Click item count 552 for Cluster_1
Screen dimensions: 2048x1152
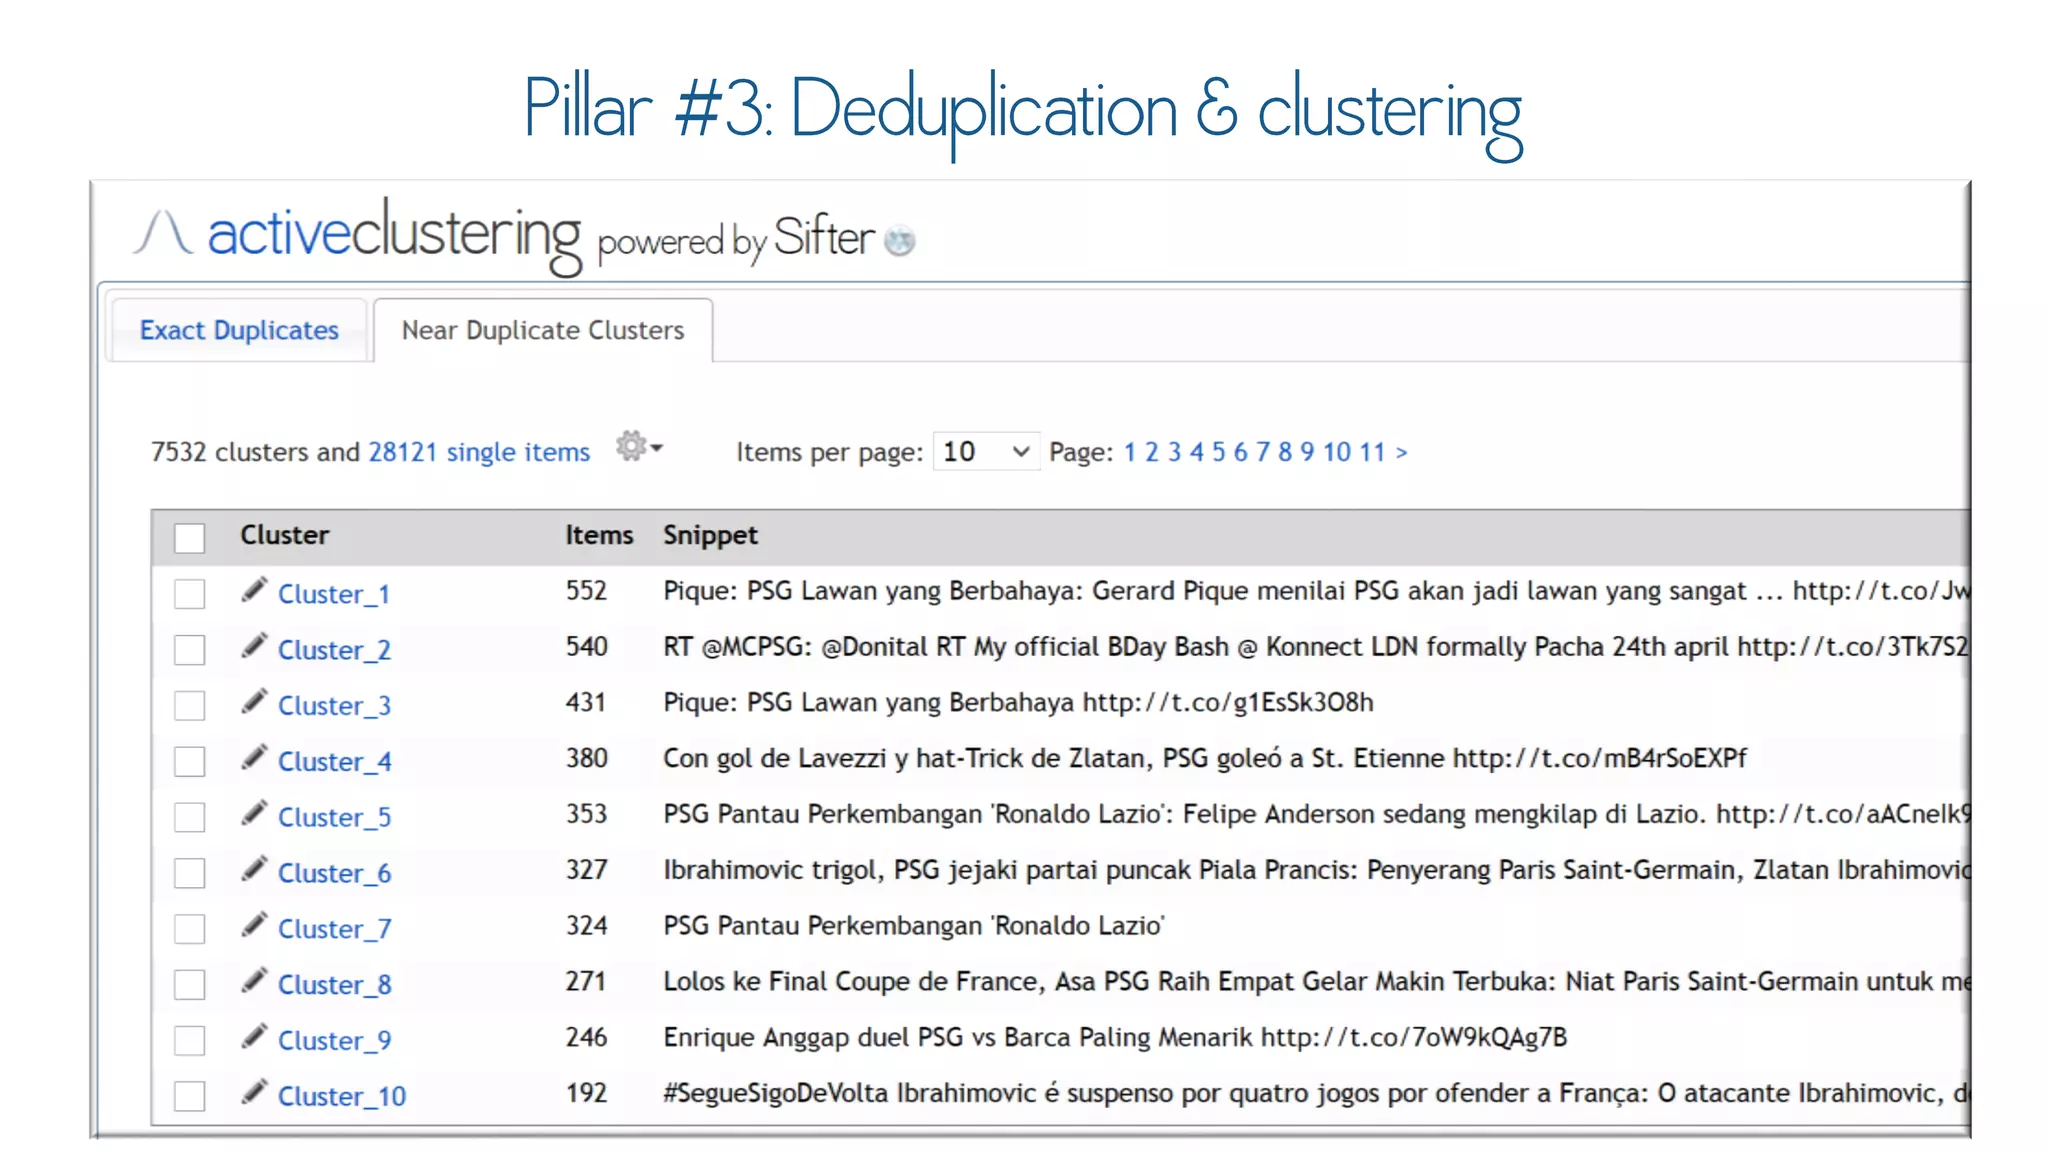click(x=586, y=591)
